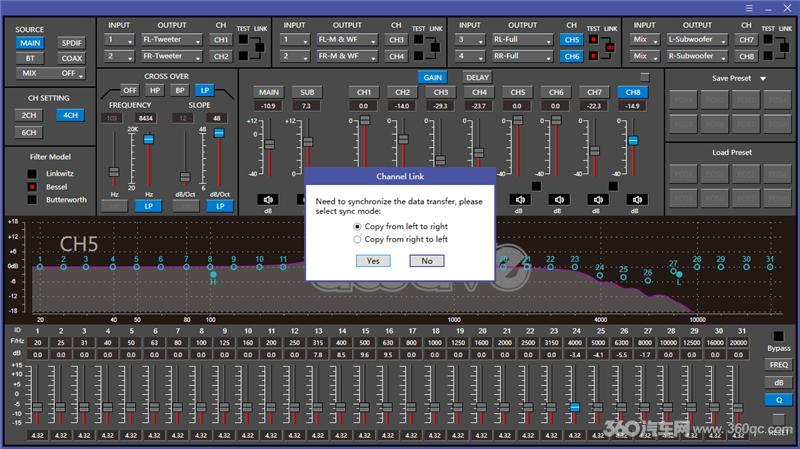800x449 pixels.
Task: Click the link icon joining CH7 and CH8
Action: [784, 47]
